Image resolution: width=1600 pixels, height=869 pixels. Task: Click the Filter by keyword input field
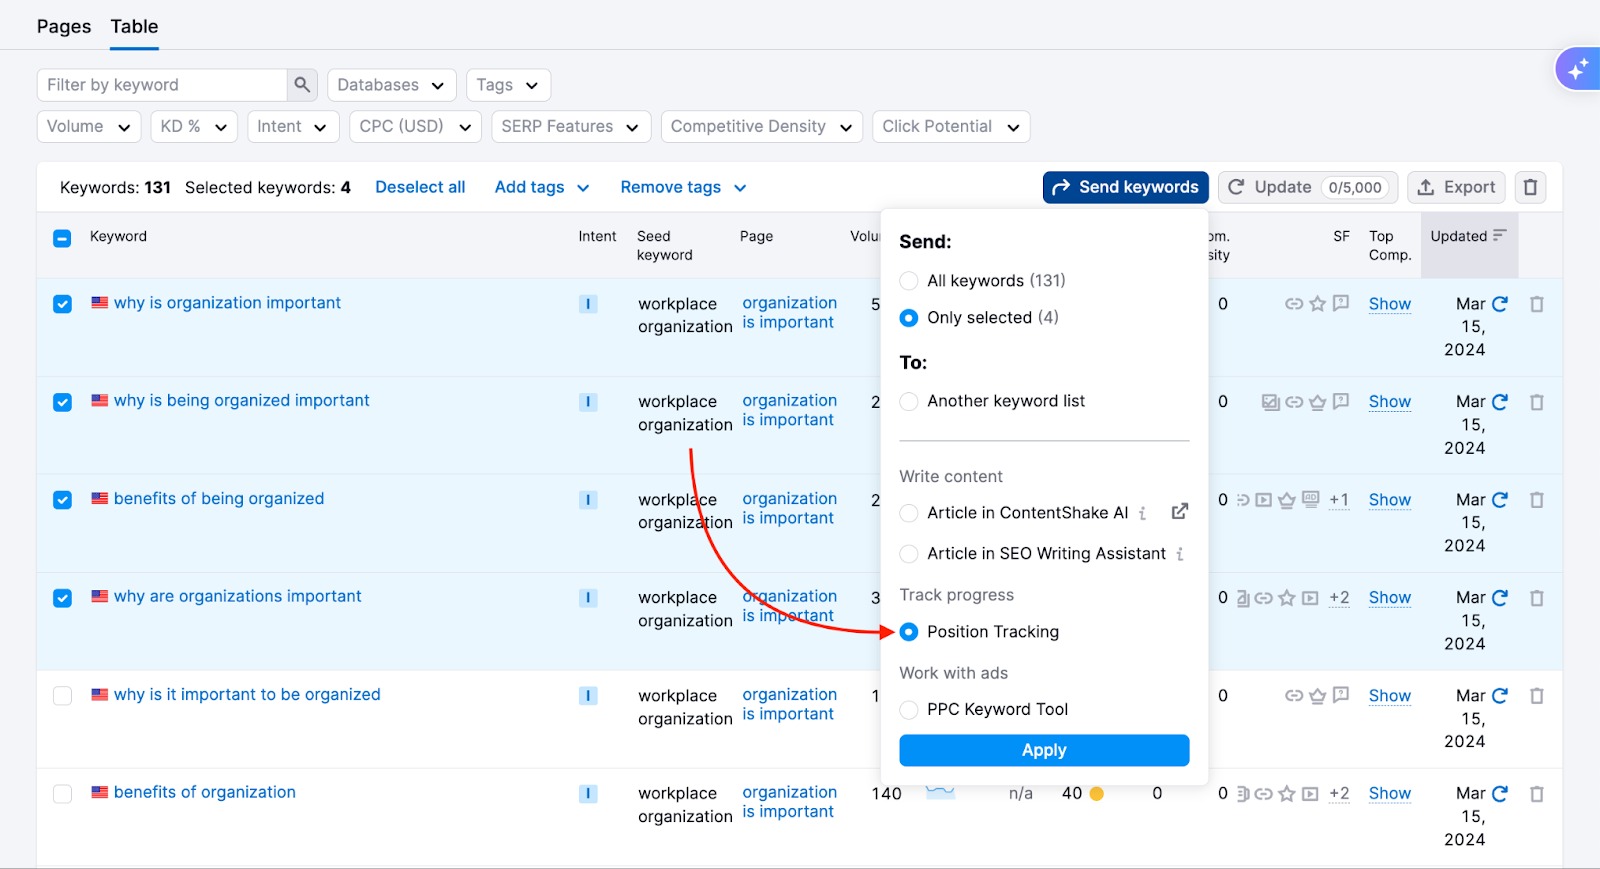163,85
